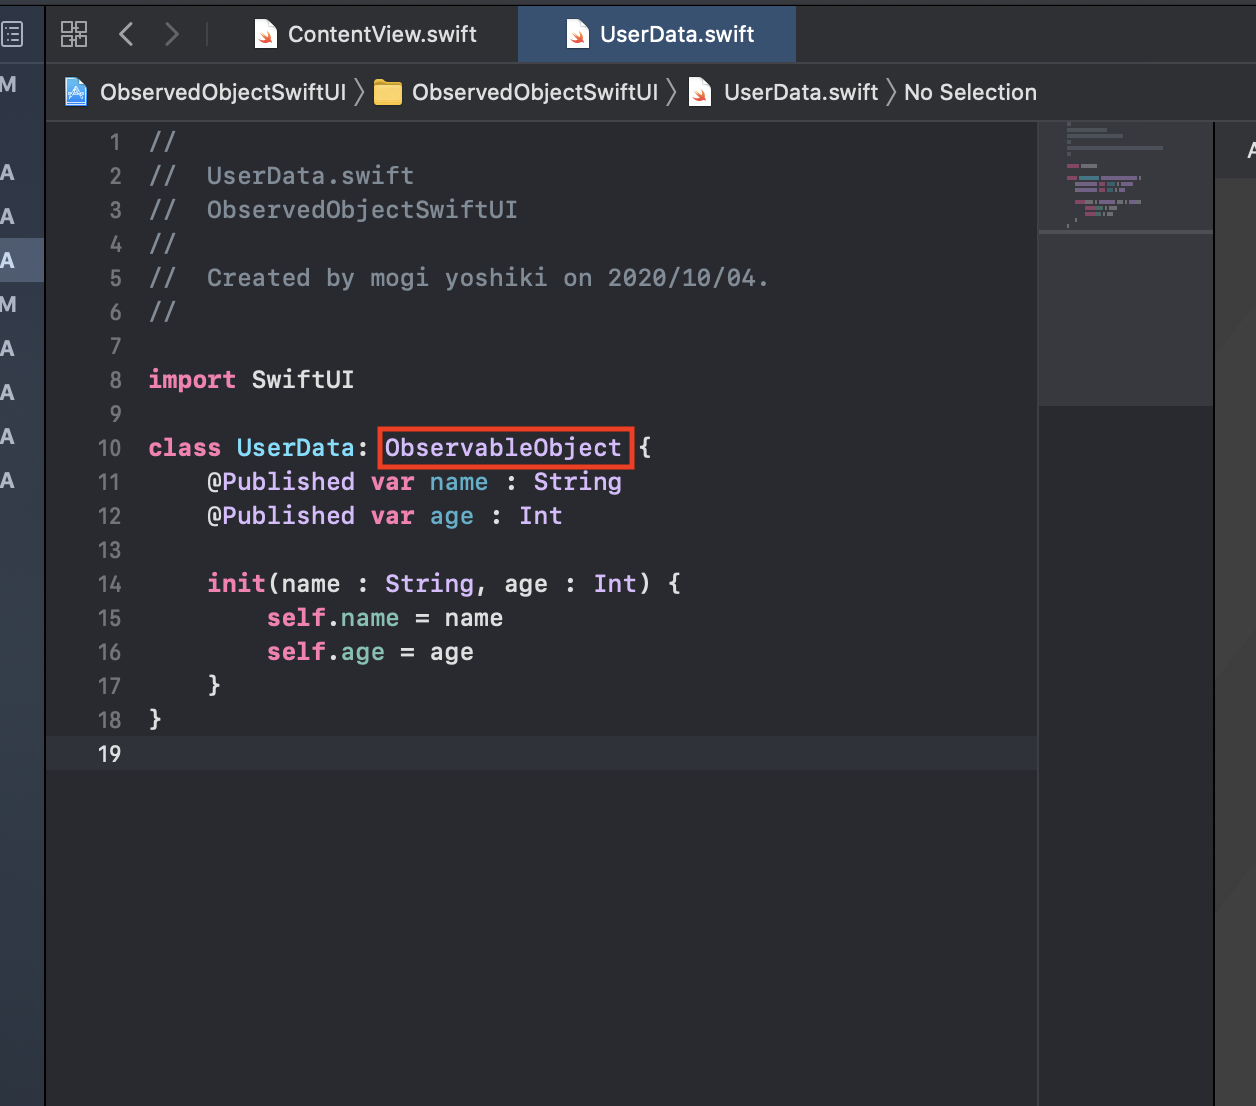Click the String type on line 11

pyautogui.click(x=577, y=482)
